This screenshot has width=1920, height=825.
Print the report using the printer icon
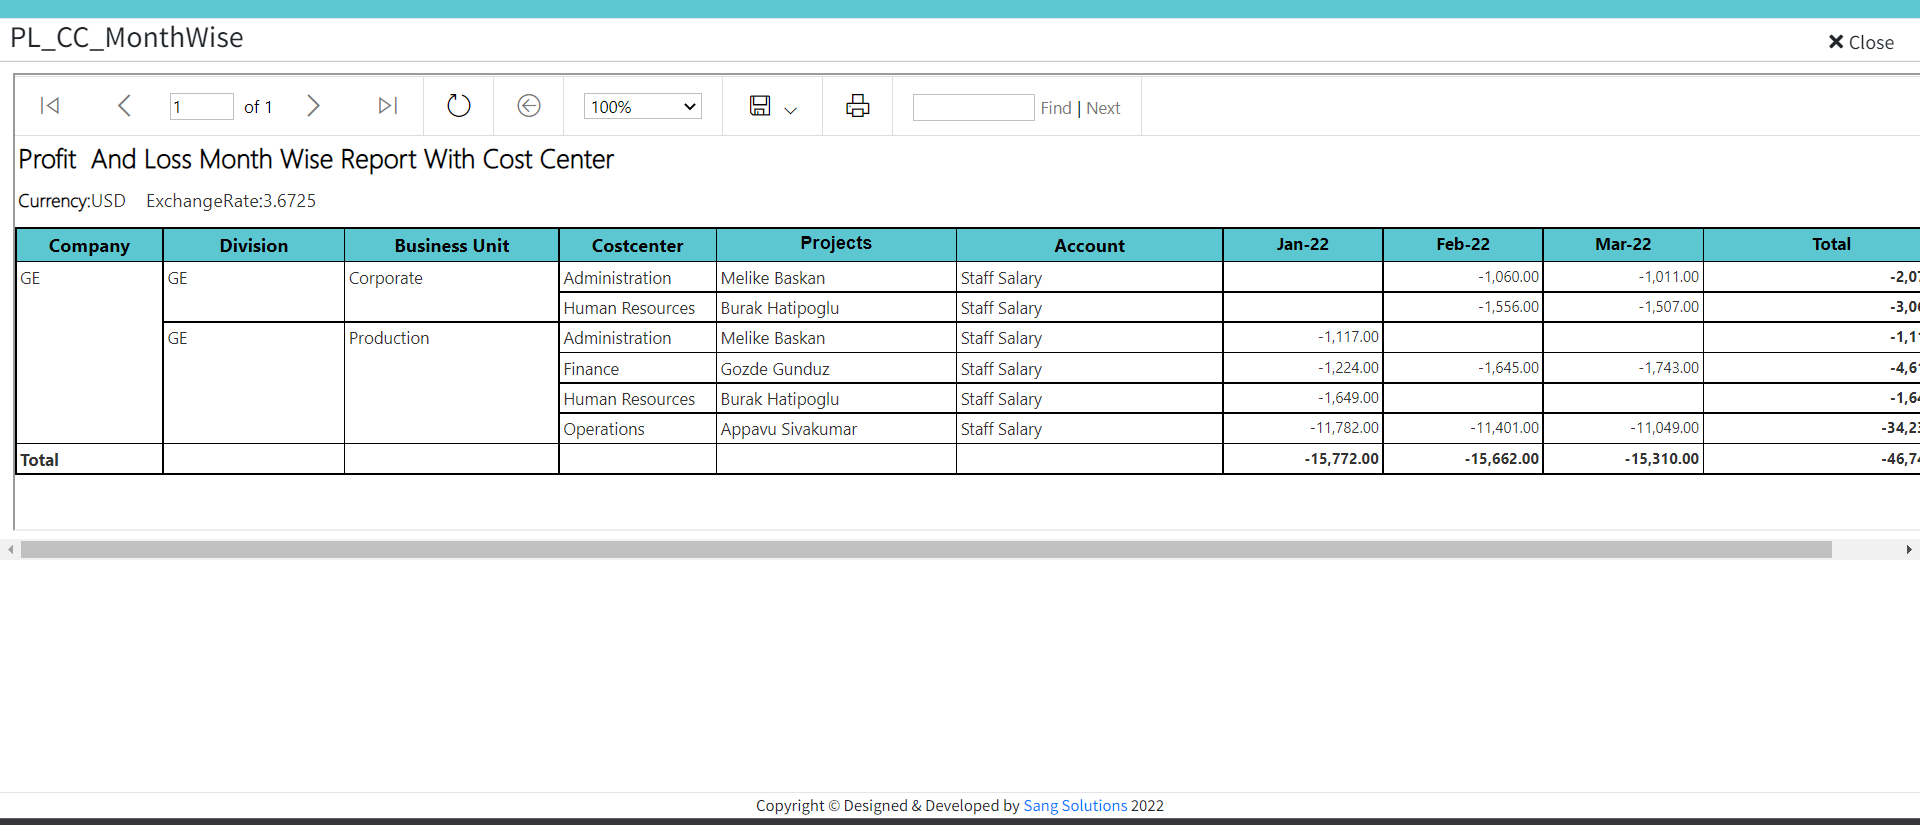[x=857, y=106]
